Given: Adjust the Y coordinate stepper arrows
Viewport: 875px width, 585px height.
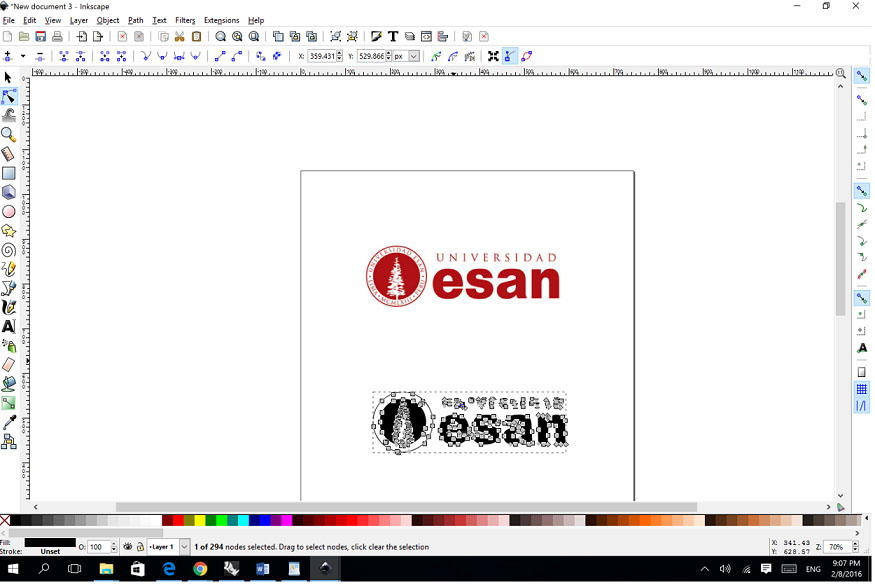Looking at the screenshot, I should [388, 56].
